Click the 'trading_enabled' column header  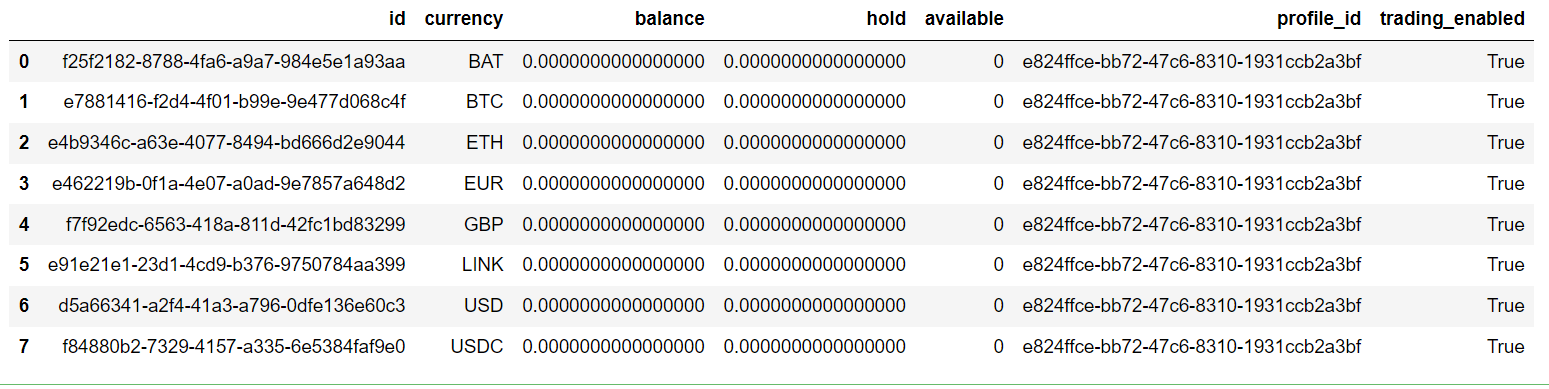[1452, 18]
